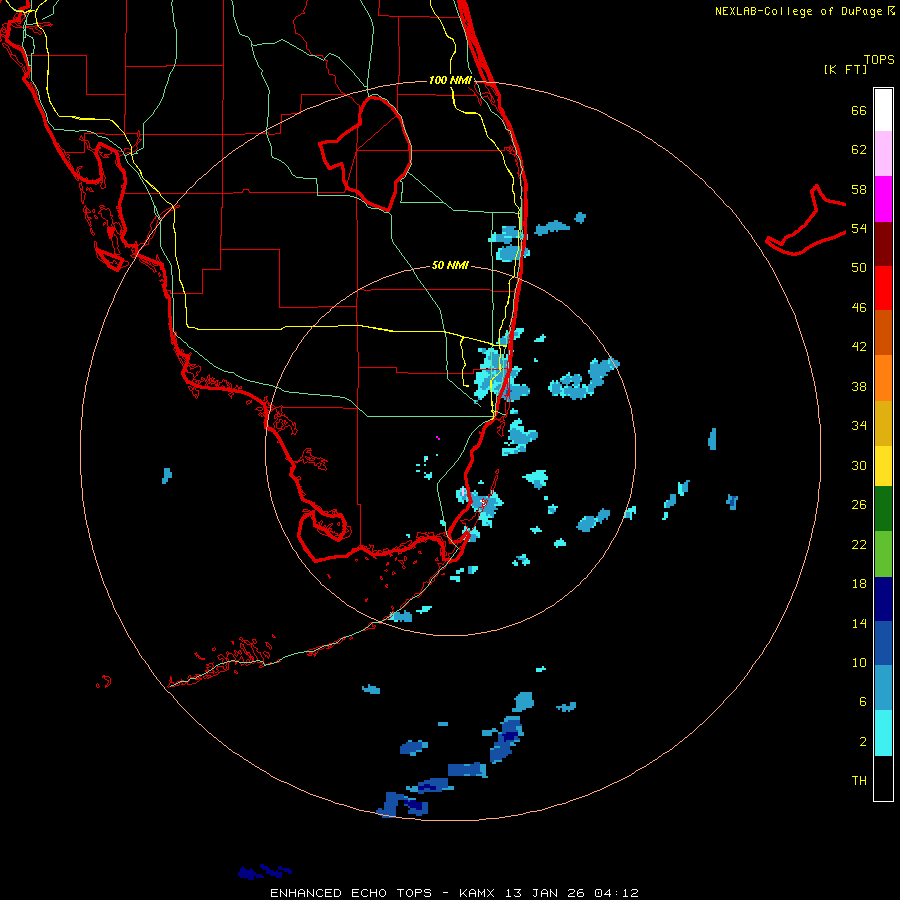Click the 22 legend value
This screenshot has width=900, height=900.
859,544
